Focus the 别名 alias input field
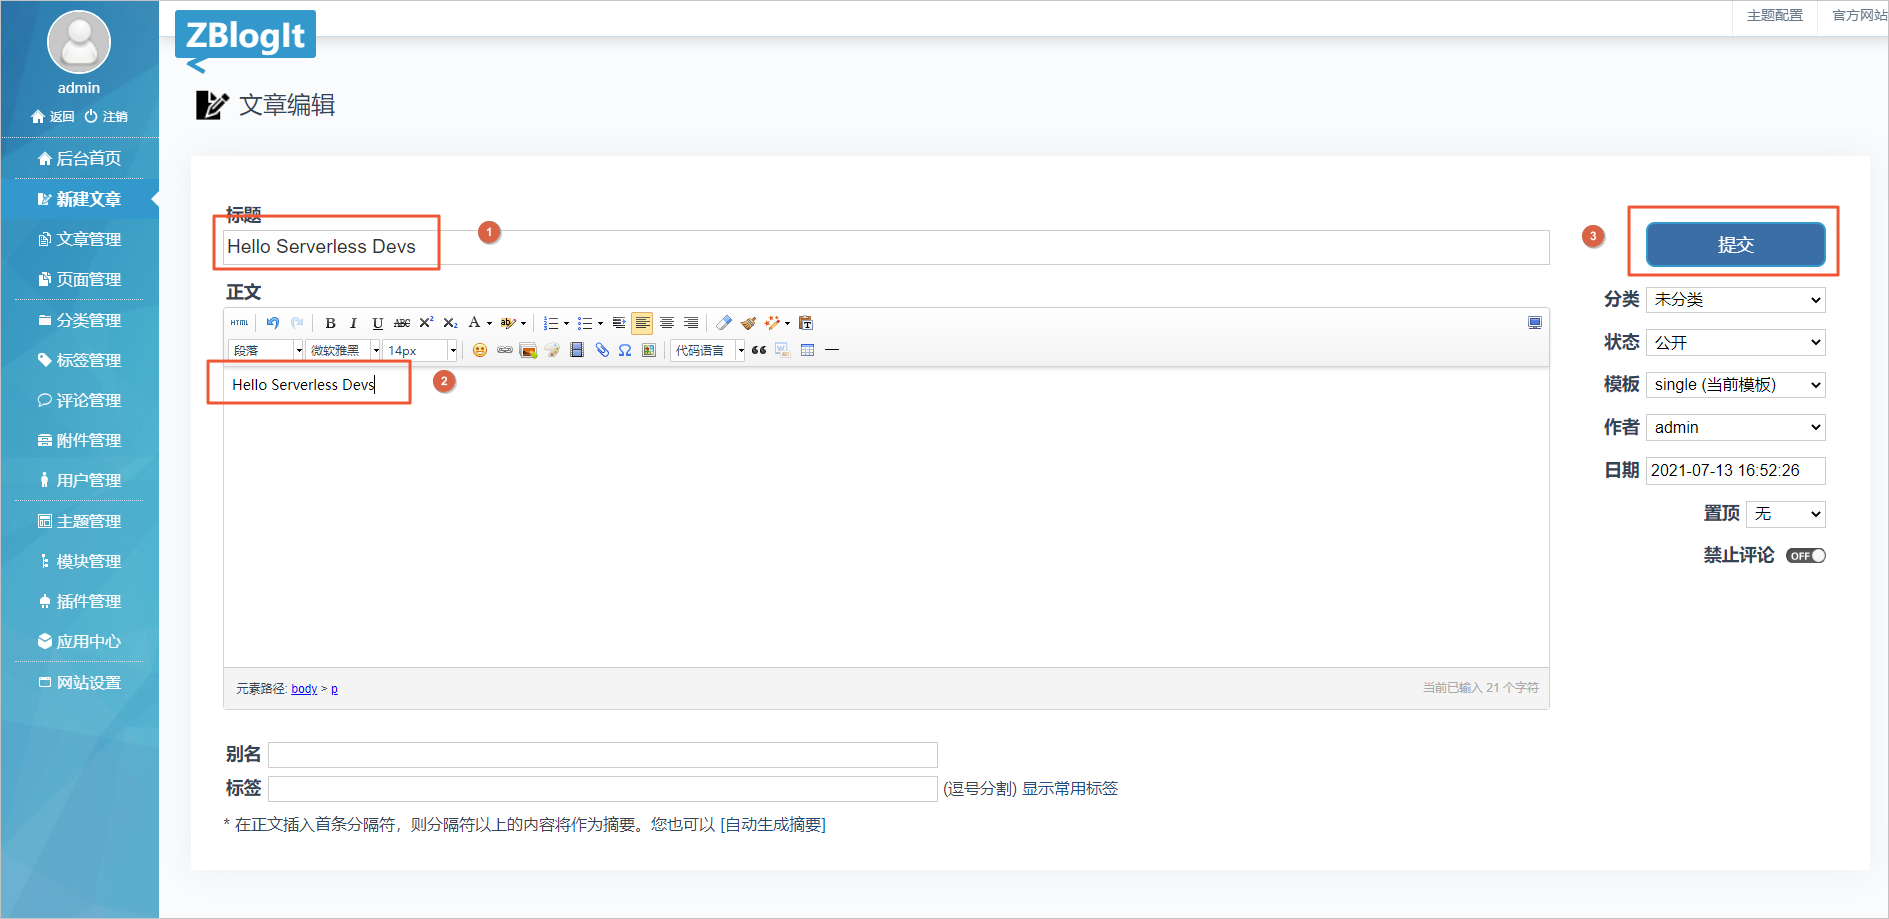Viewport: 1889px width, 919px height. (603, 755)
